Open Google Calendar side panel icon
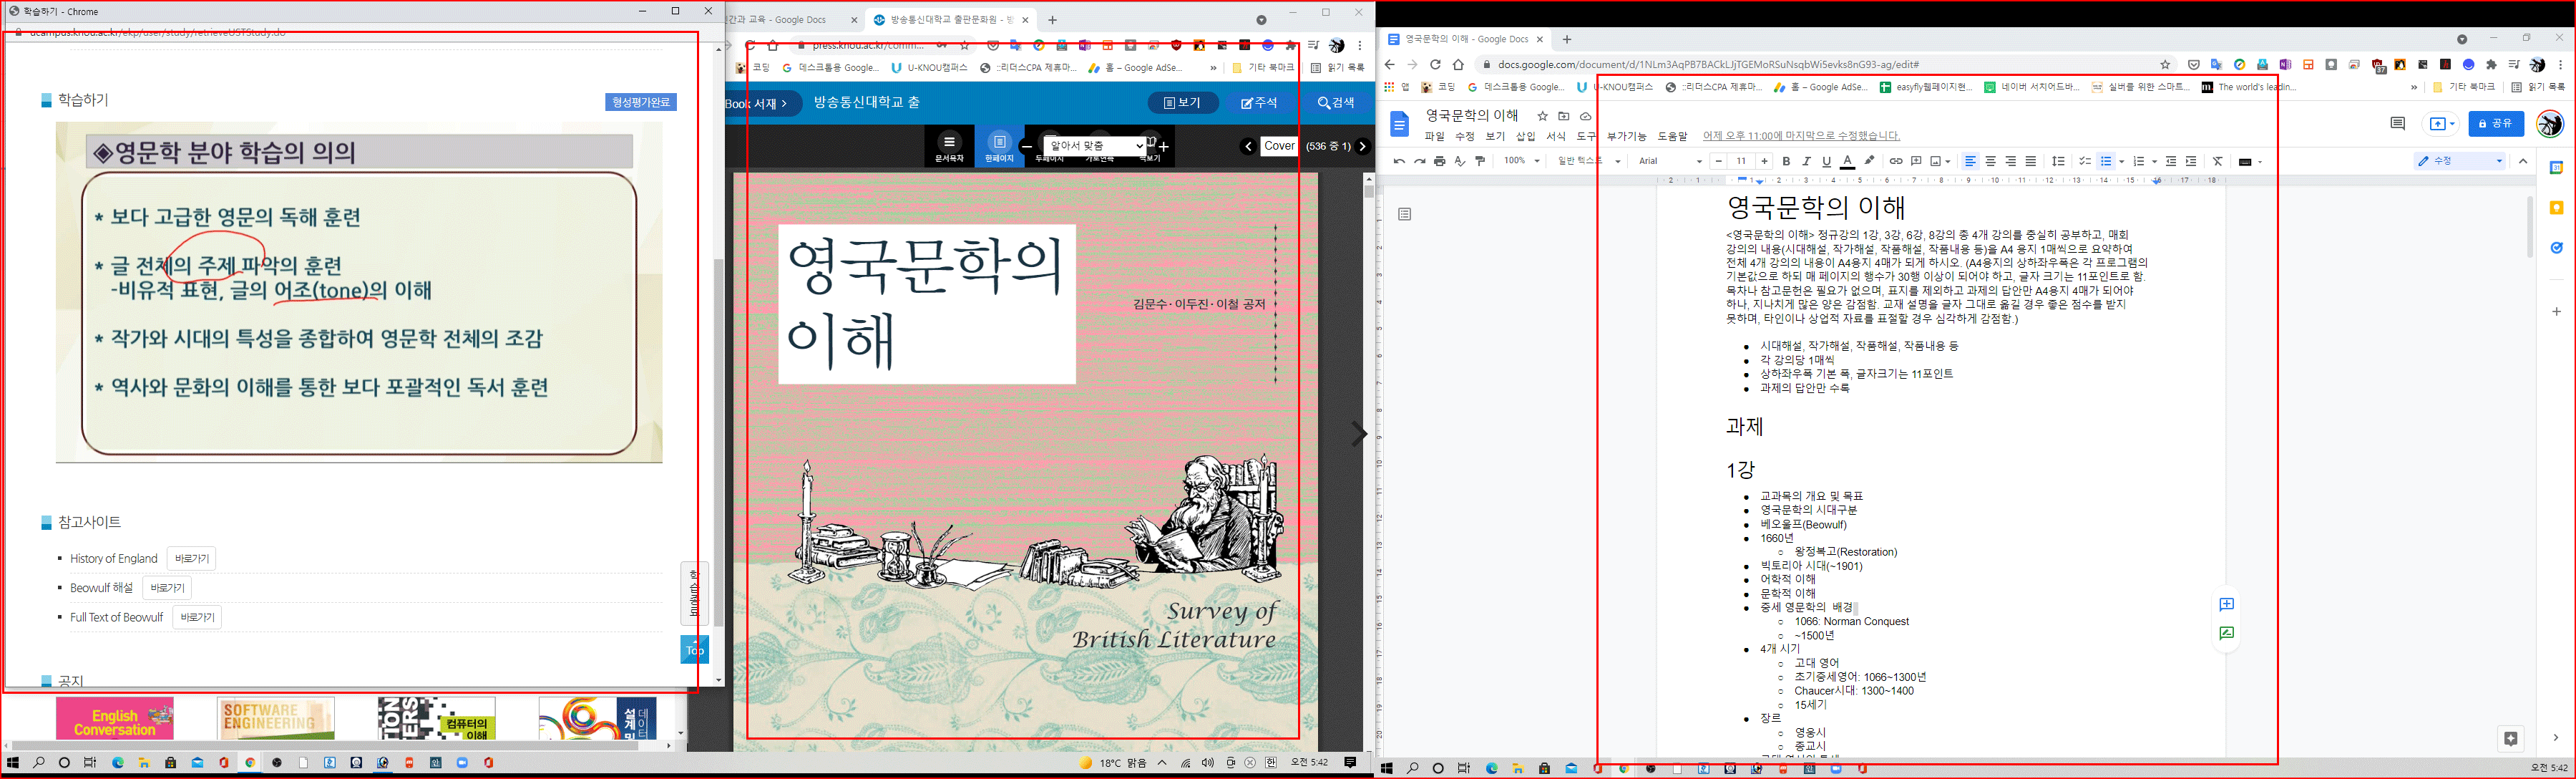 pos(2556,168)
